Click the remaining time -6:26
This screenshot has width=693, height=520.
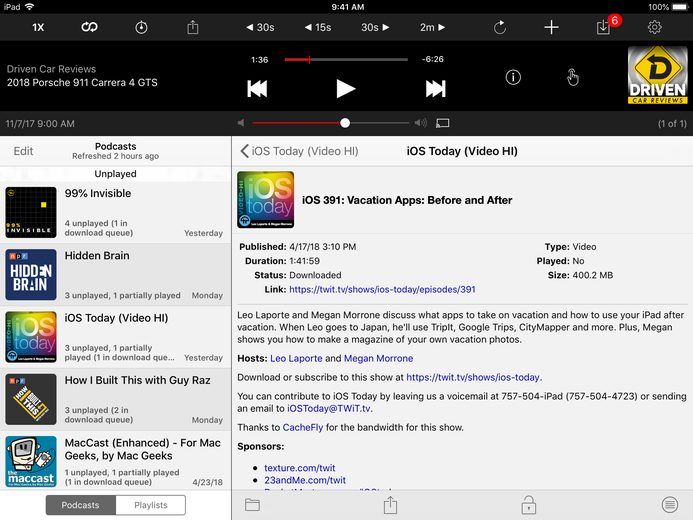coord(432,59)
